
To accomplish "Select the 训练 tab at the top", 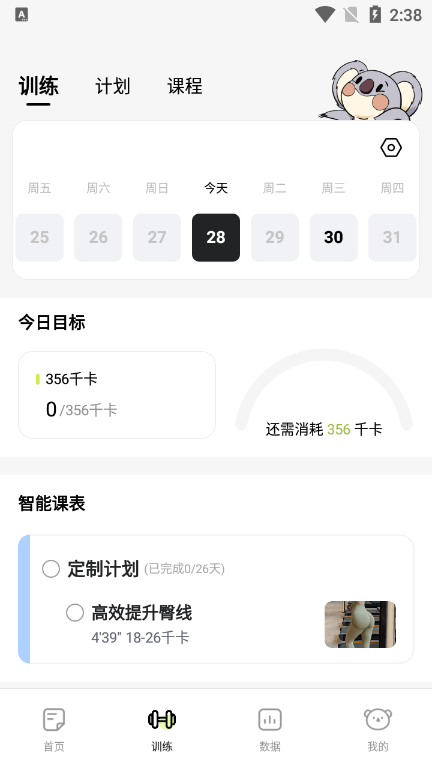I will (39, 87).
